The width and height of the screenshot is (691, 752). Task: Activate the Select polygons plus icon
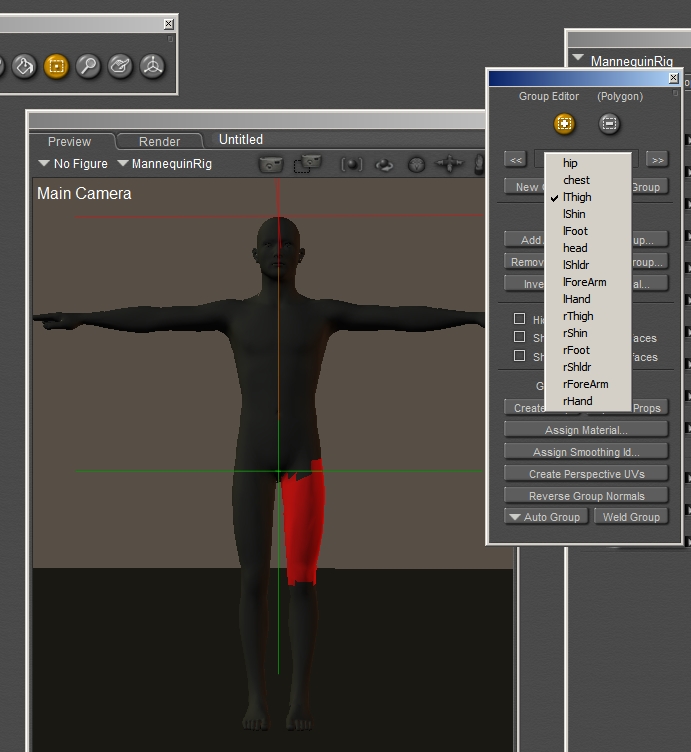point(565,124)
